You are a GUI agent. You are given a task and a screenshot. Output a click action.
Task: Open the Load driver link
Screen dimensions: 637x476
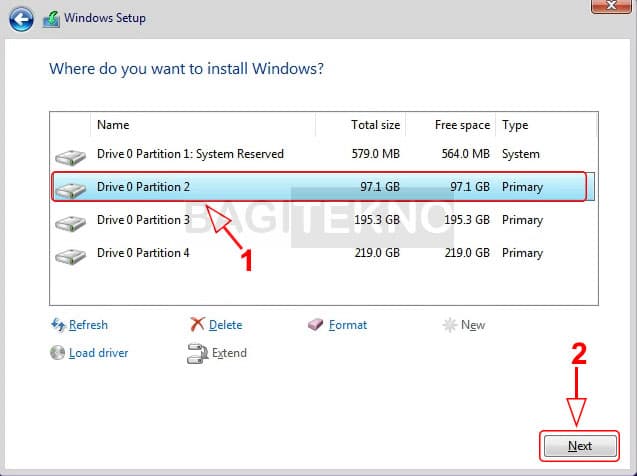click(99, 353)
